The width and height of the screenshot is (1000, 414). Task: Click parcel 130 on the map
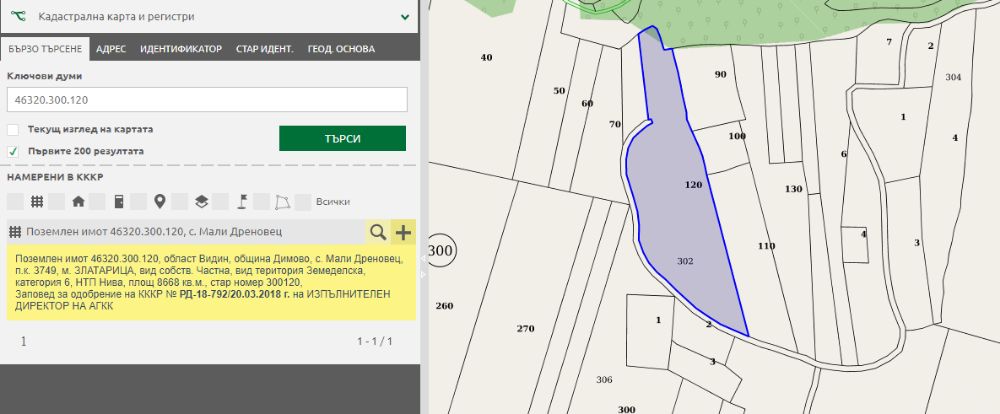pyautogui.click(x=793, y=189)
